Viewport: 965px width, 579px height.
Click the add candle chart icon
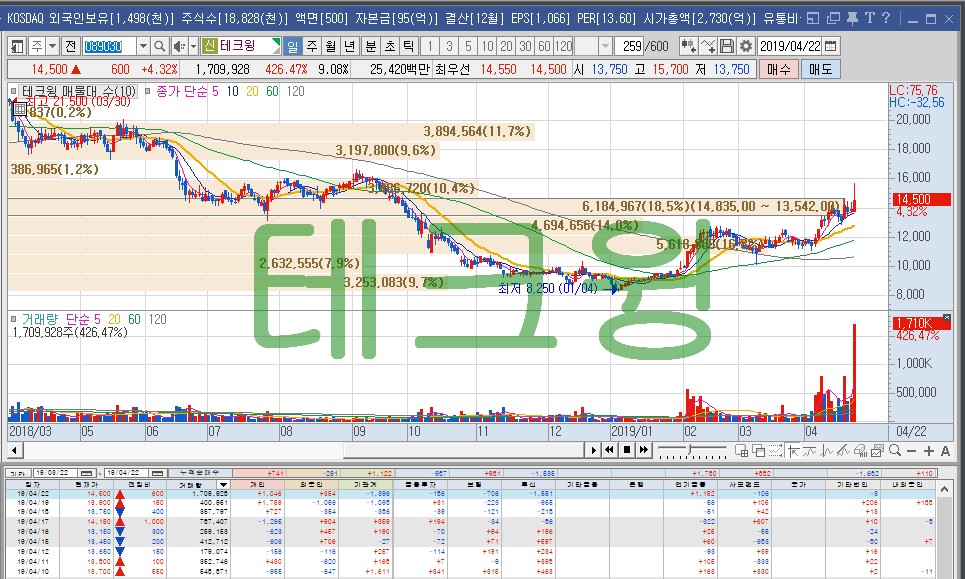pos(688,46)
